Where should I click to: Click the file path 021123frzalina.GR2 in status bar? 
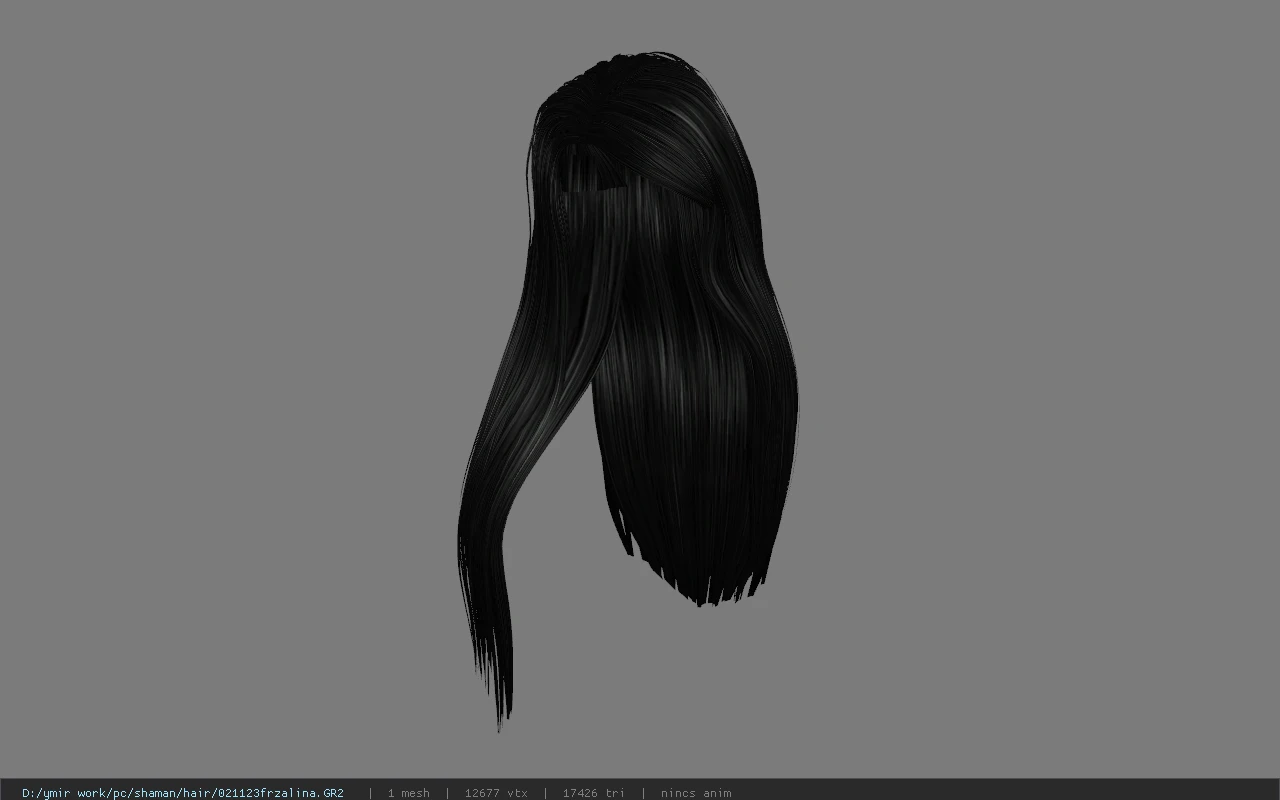tap(183, 793)
